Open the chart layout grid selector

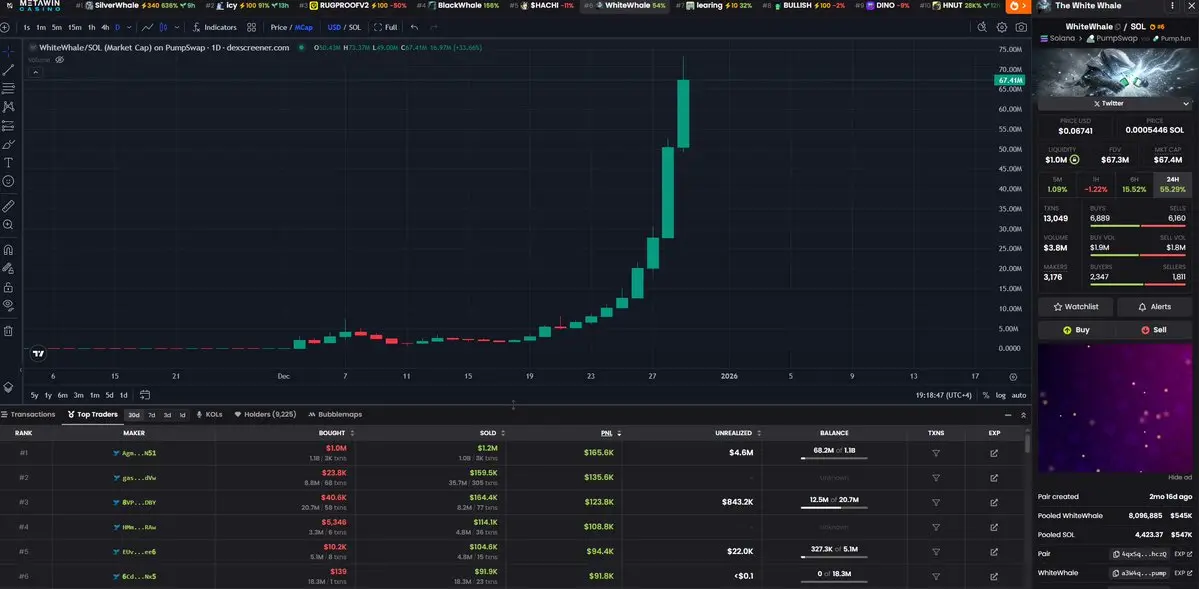click(252, 28)
